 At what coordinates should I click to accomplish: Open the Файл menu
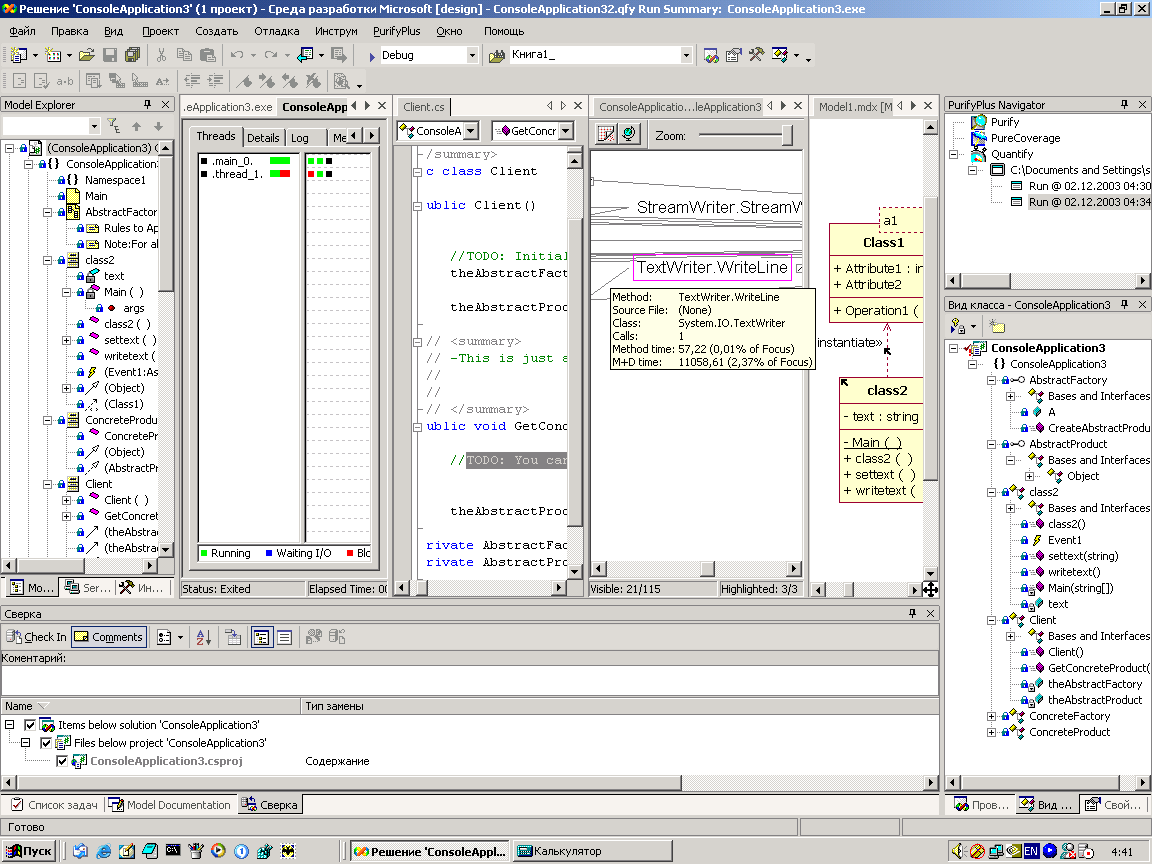22,31
